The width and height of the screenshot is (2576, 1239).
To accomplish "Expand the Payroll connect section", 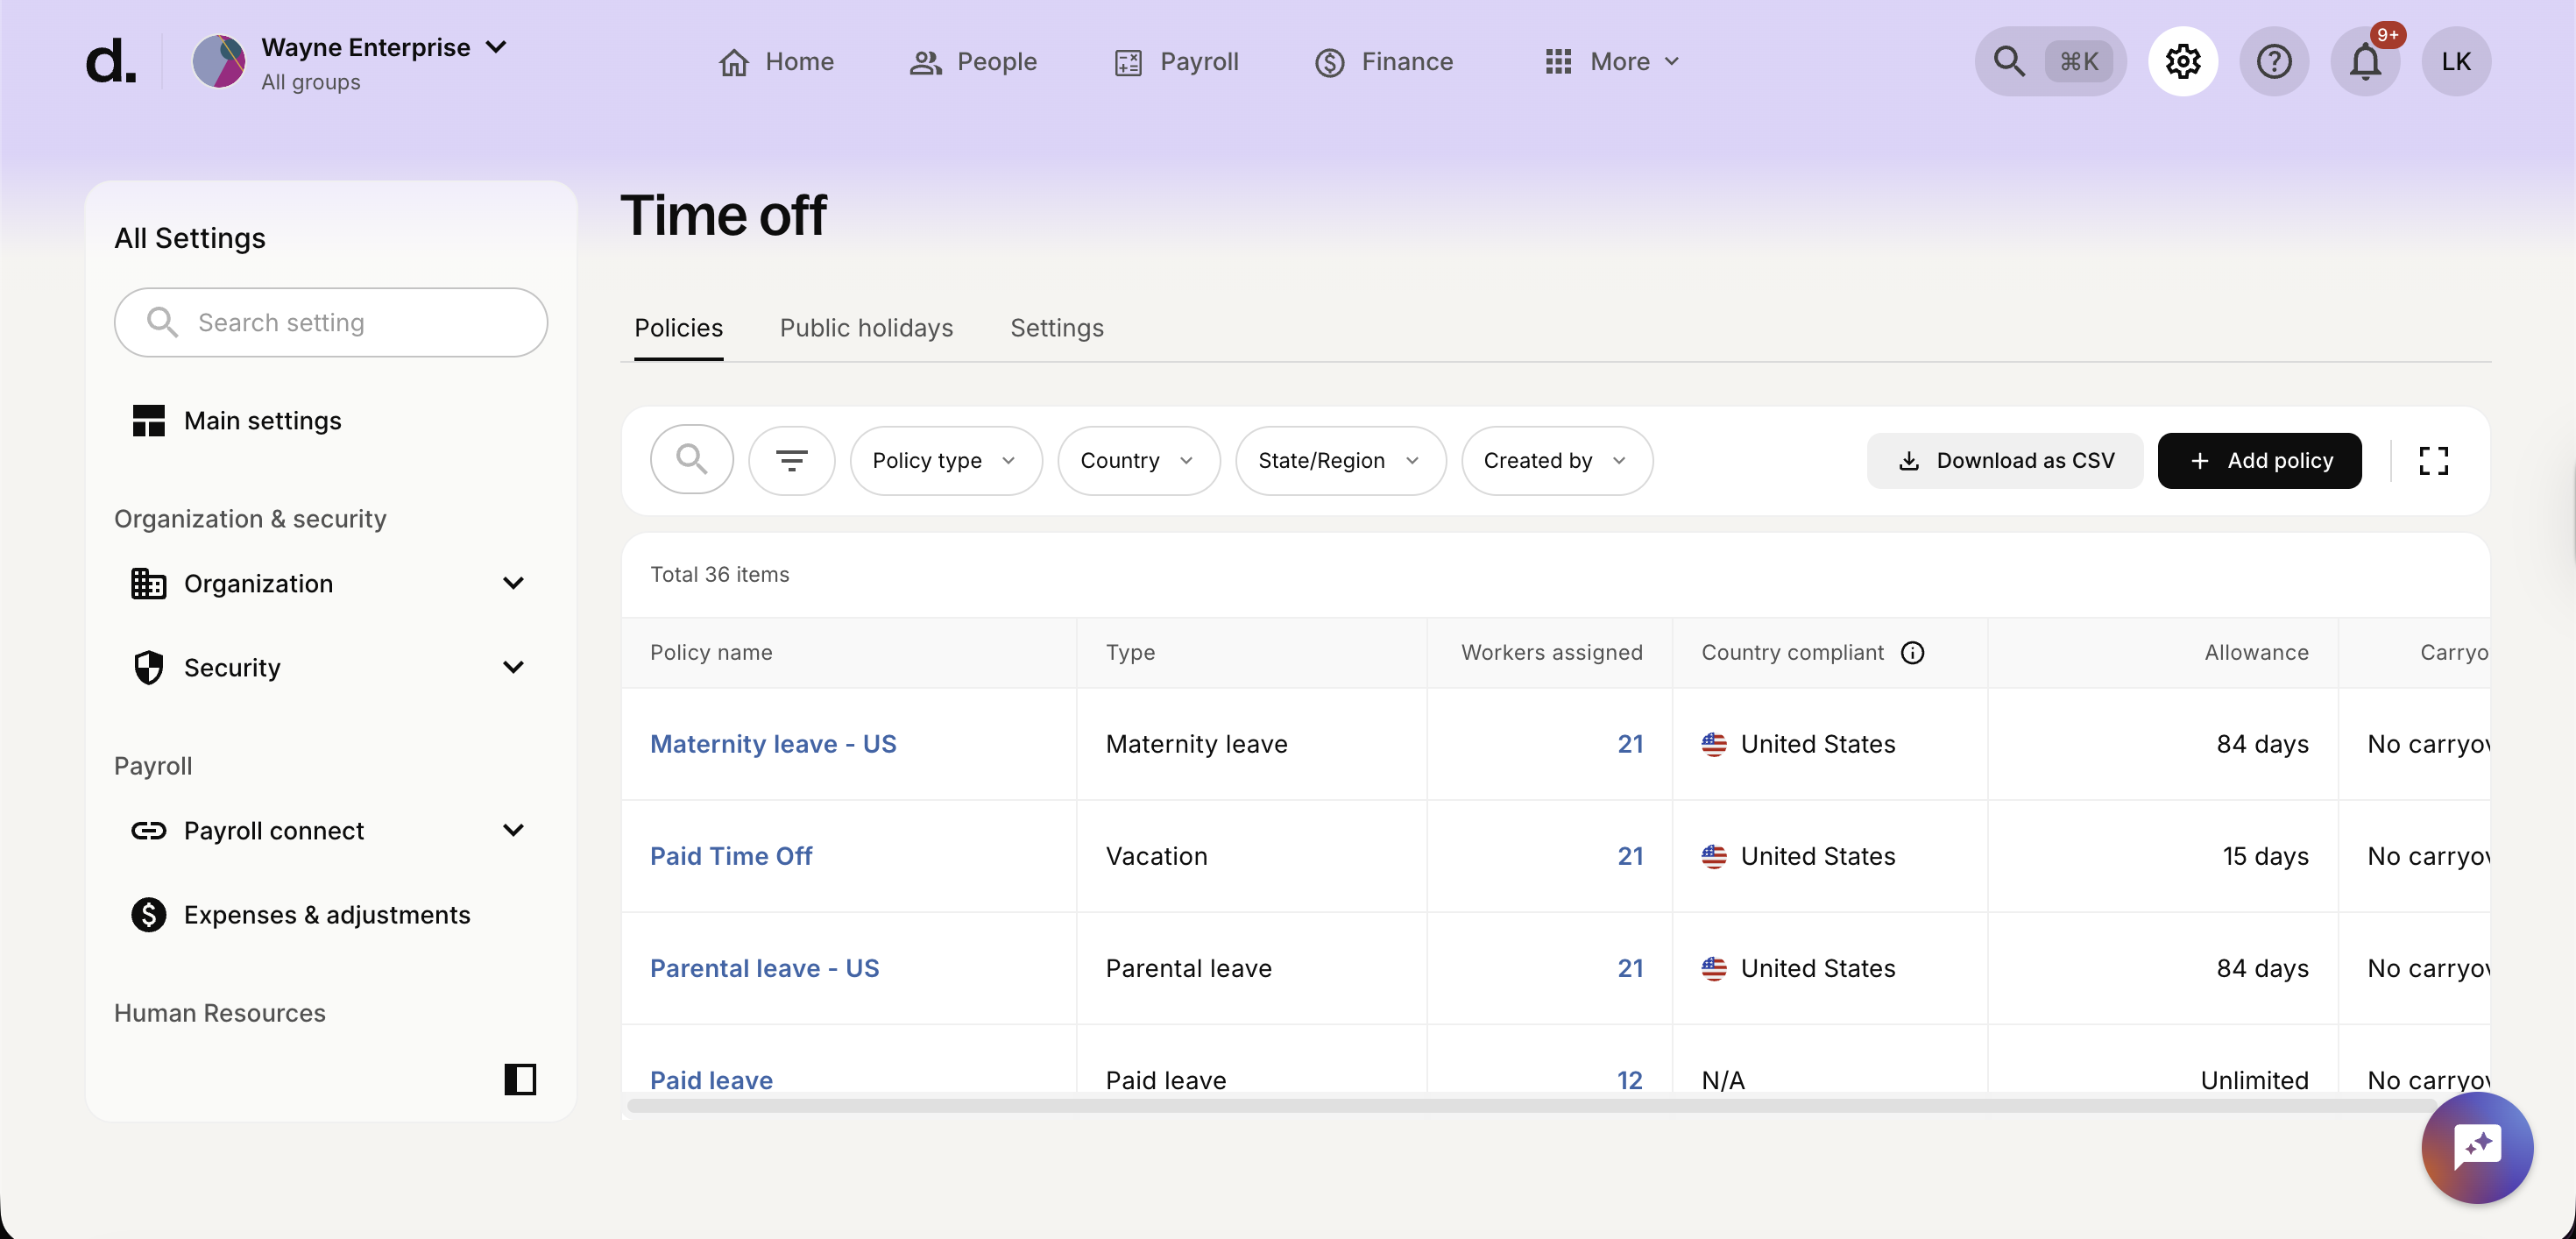I will 512,830.
